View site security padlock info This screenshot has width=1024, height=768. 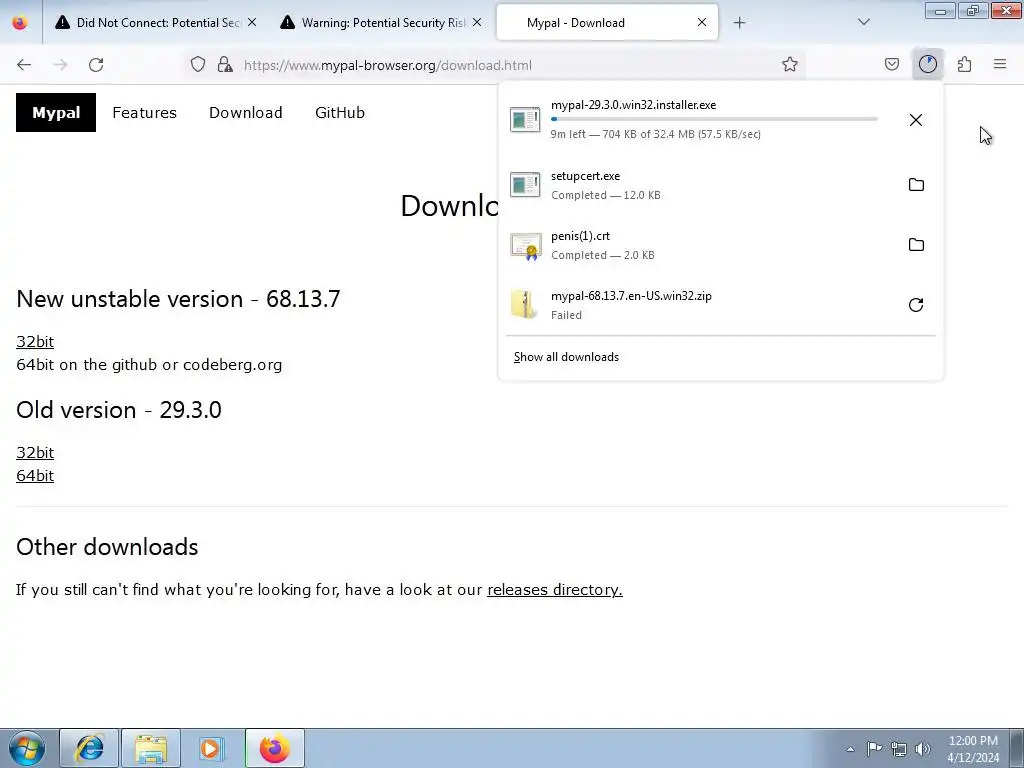pos(225,64)
